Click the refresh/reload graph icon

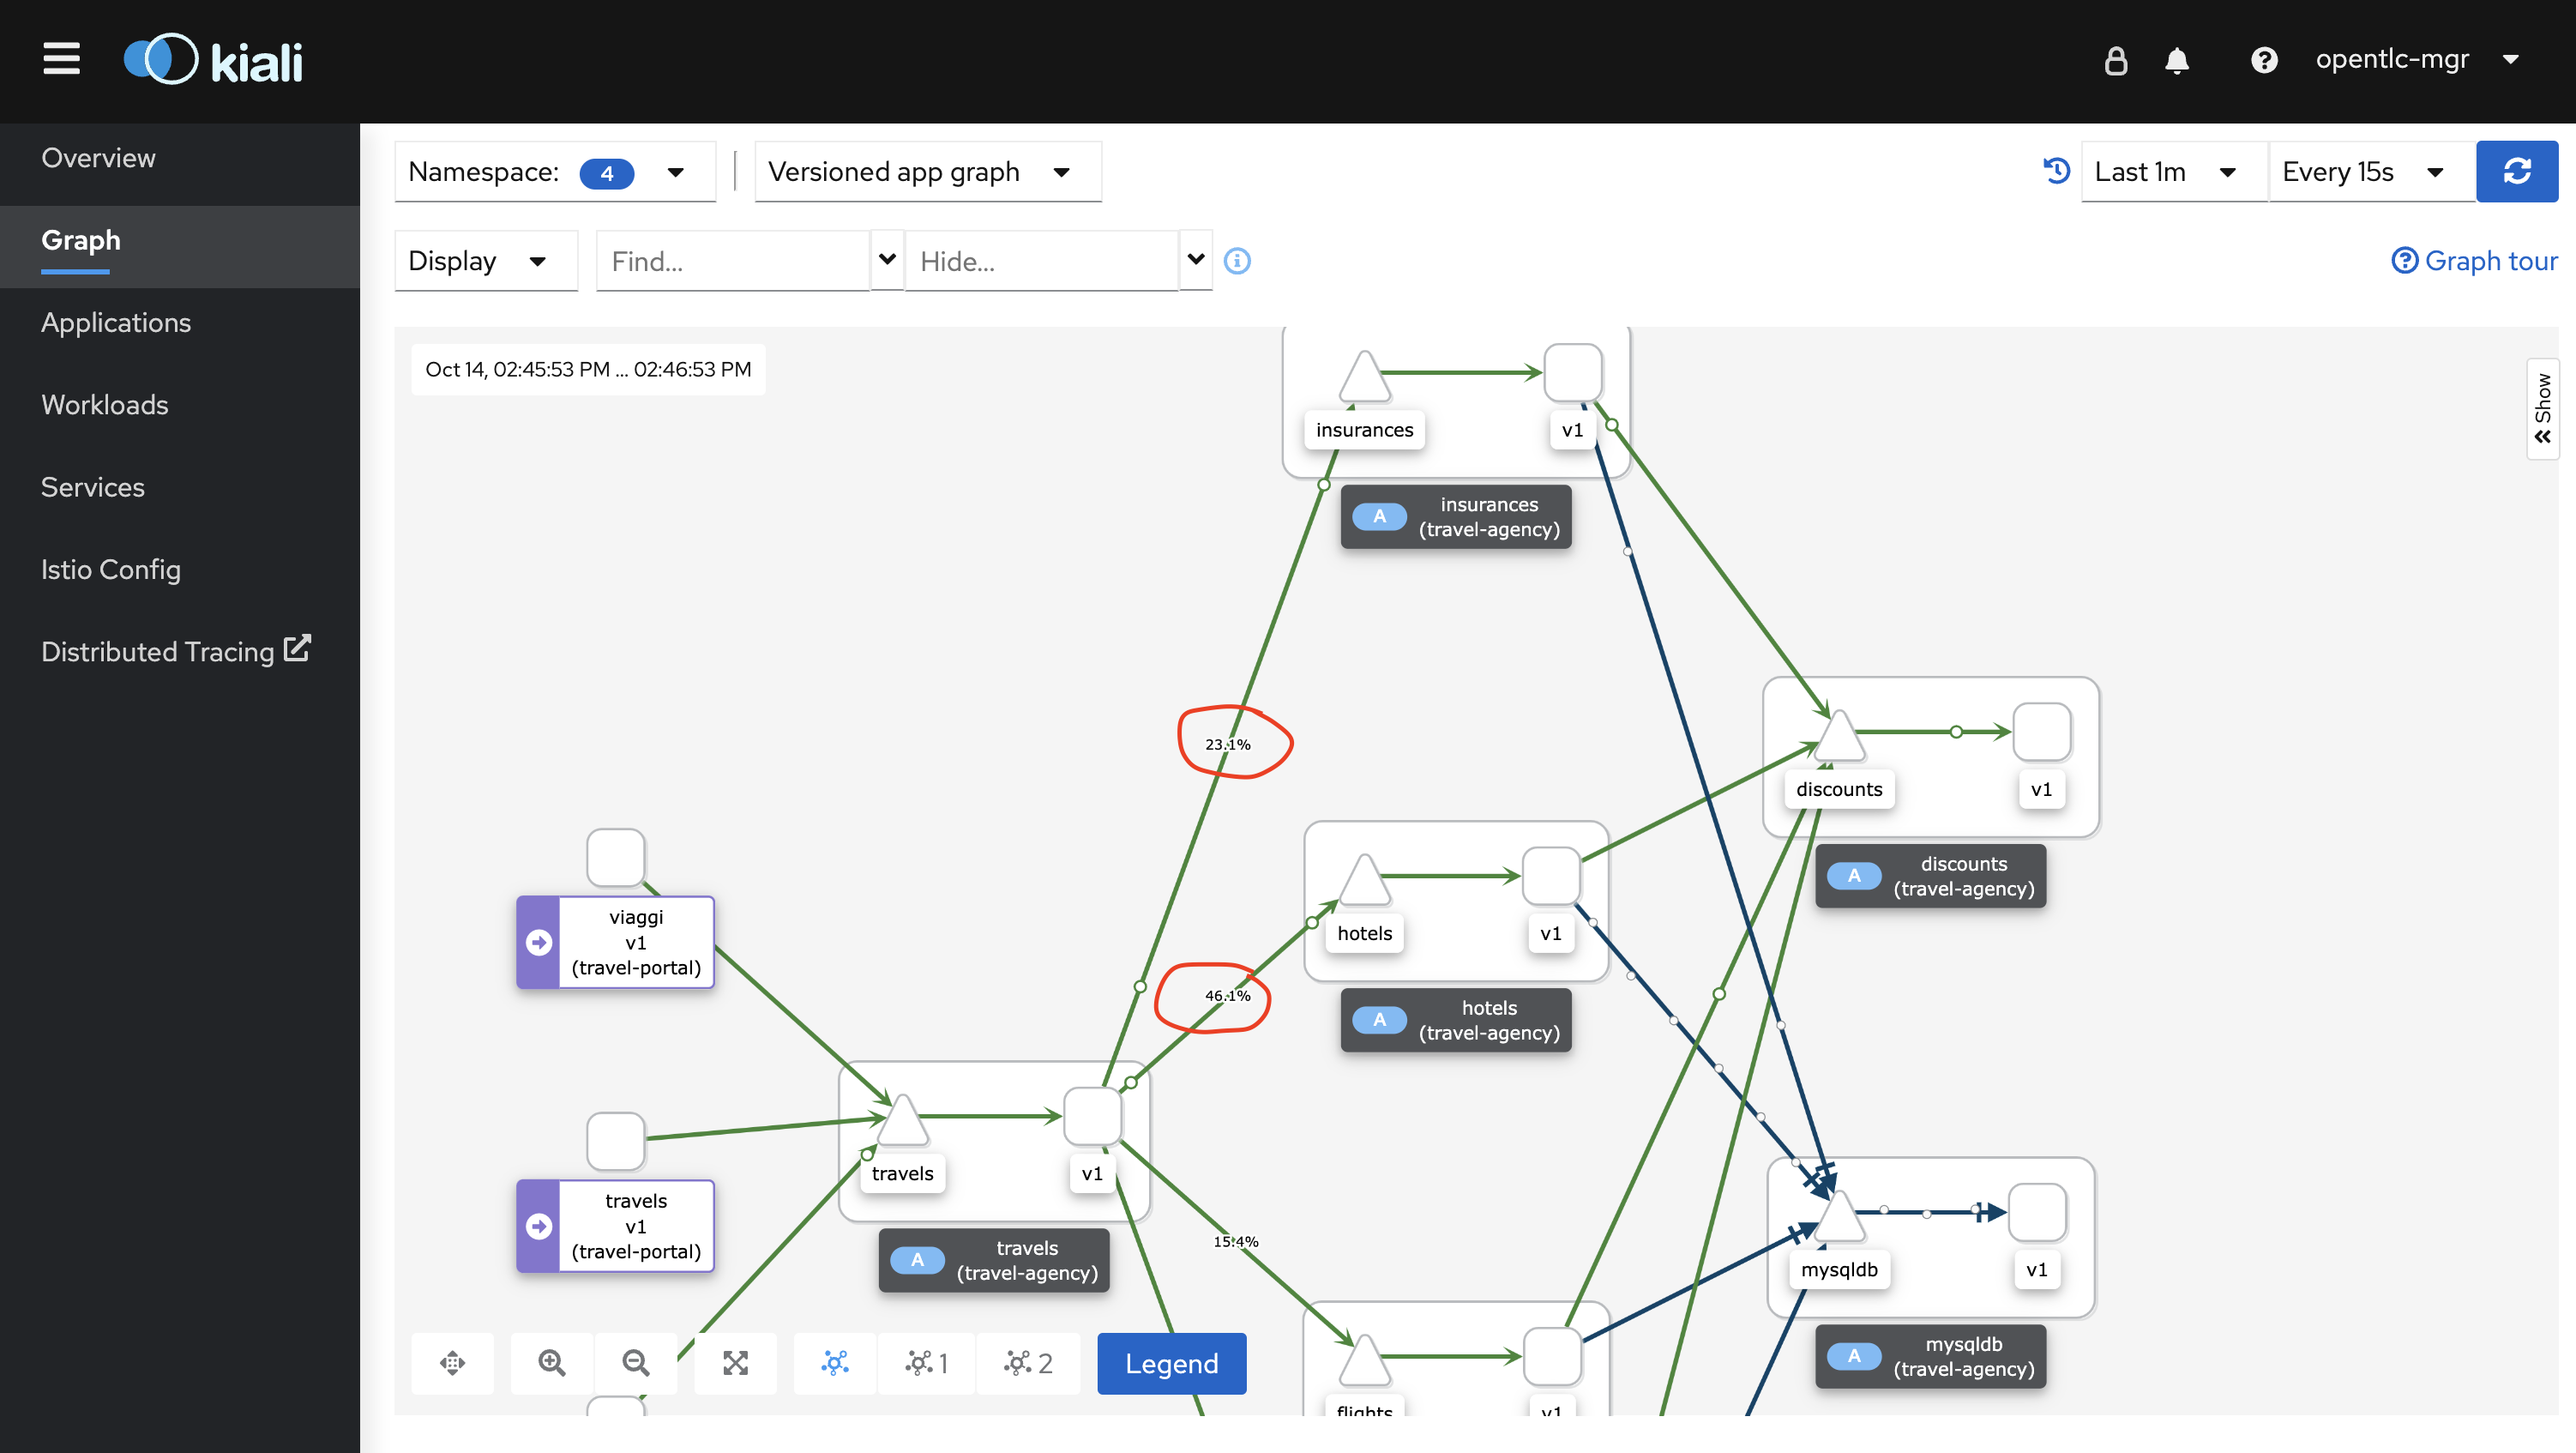click(2514, 172)
